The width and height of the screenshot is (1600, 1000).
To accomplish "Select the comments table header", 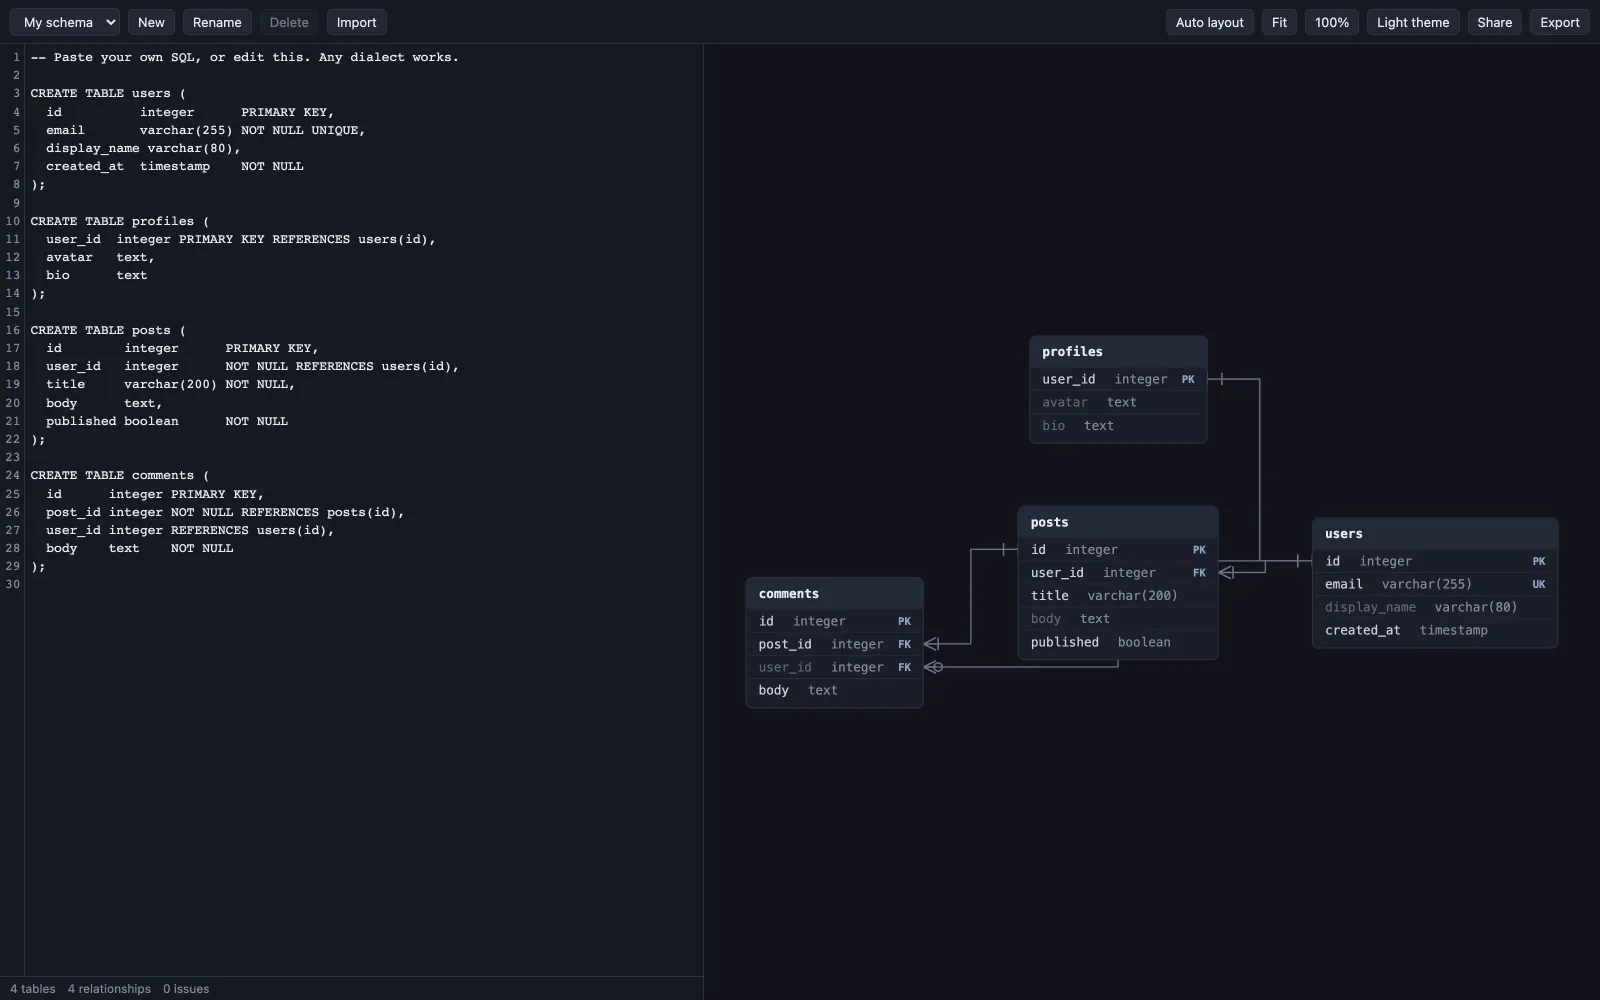I will [x=834, y=594].
